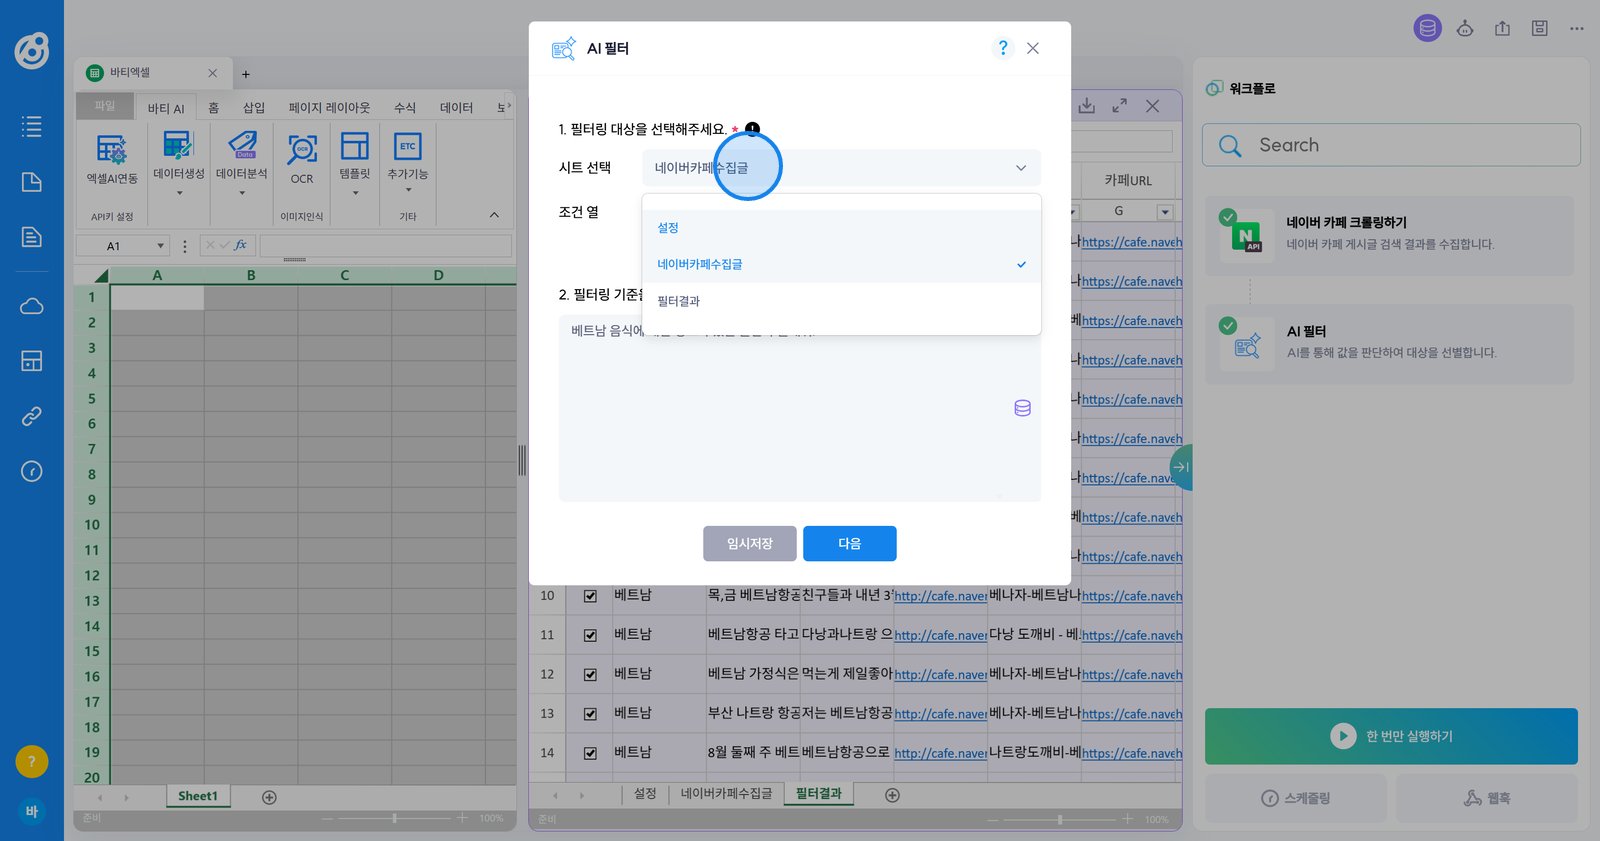Close the AI 필터 dialog

click(1033, 48)
